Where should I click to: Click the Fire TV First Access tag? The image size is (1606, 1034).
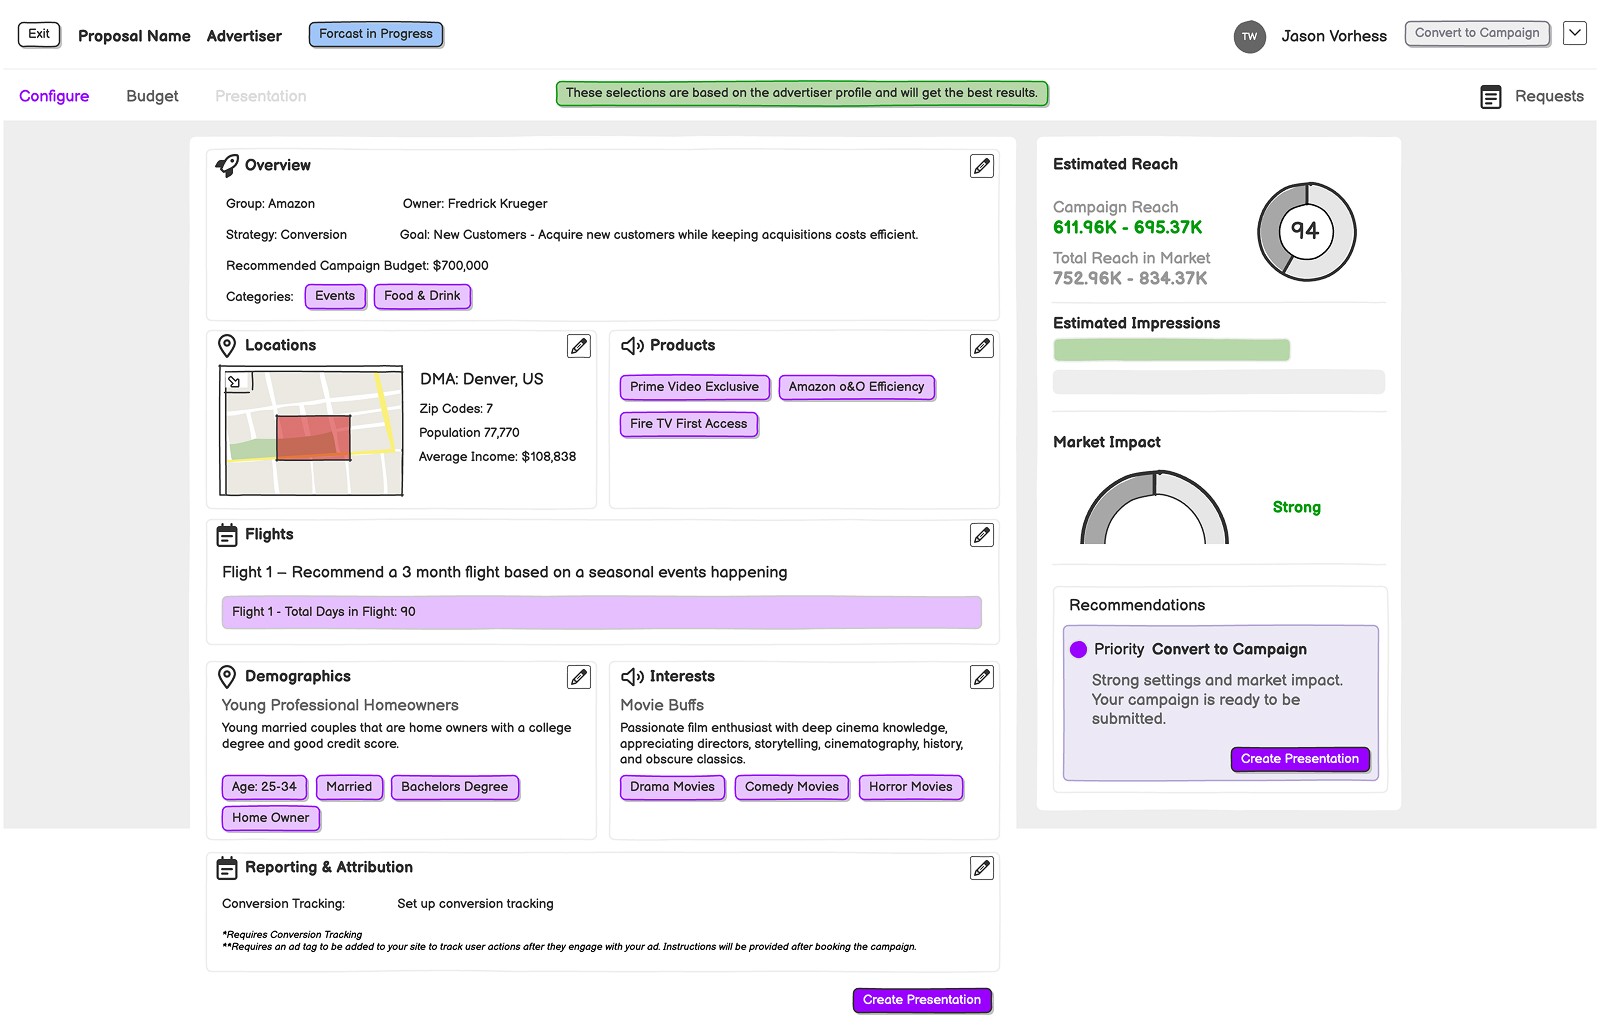click(688, 424)
